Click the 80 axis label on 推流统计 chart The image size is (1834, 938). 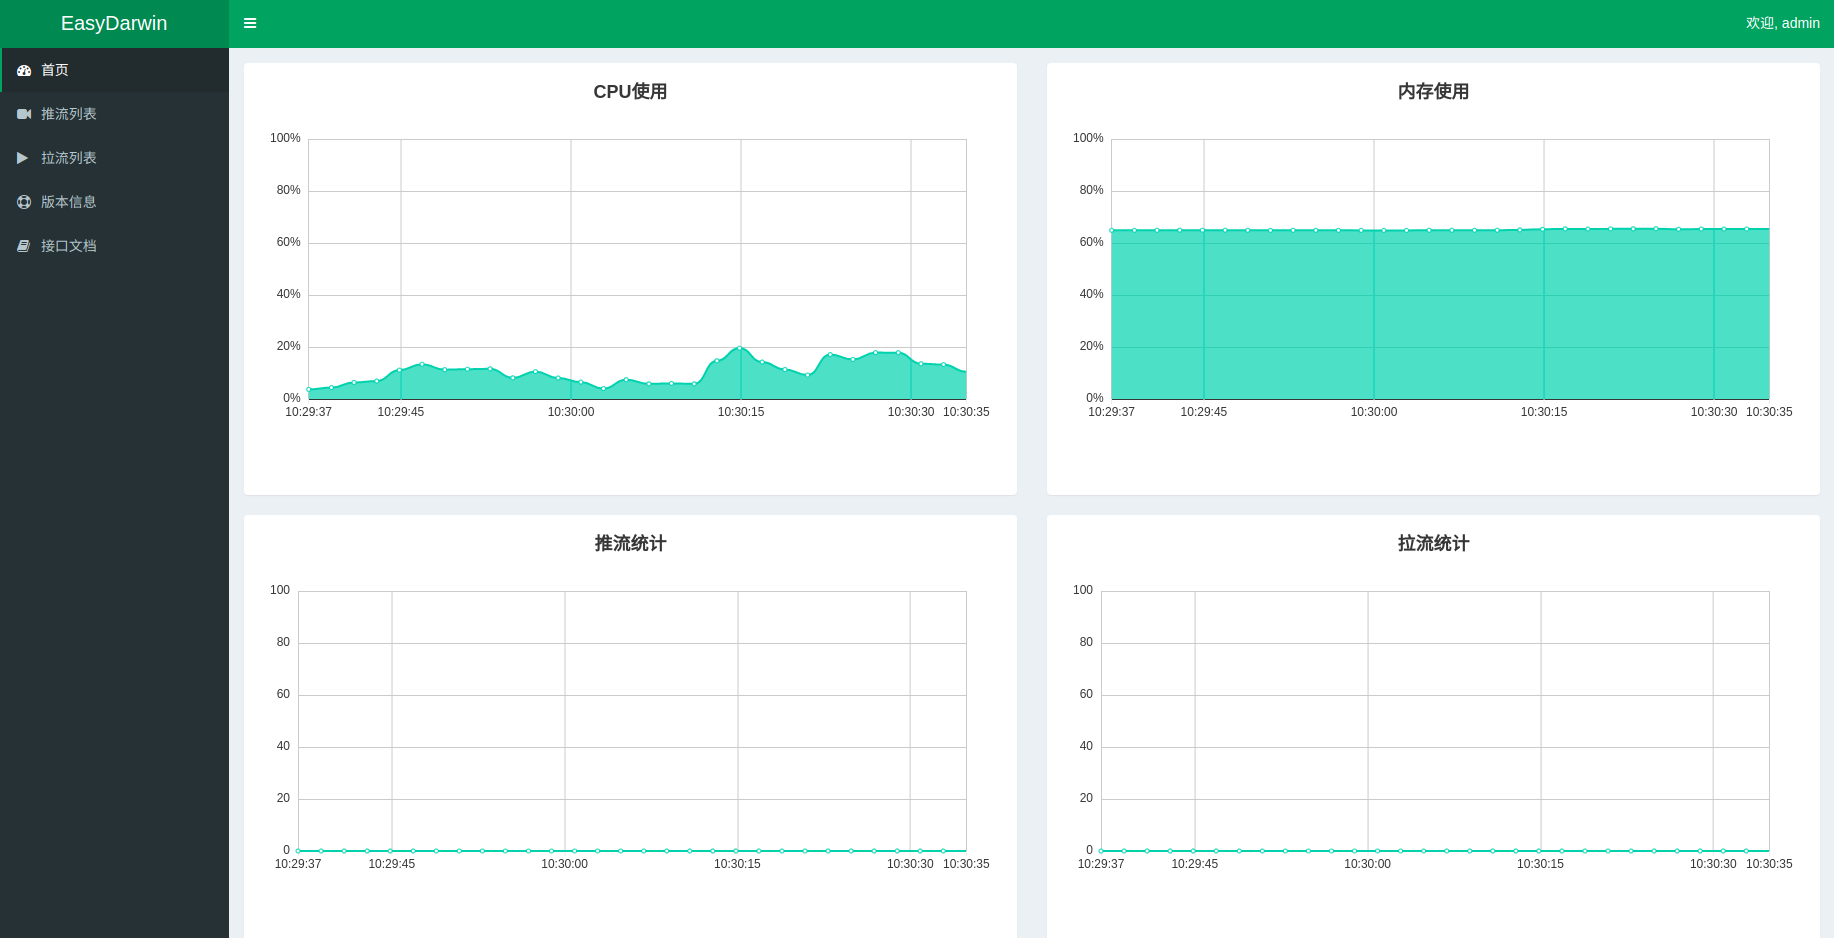283,642
